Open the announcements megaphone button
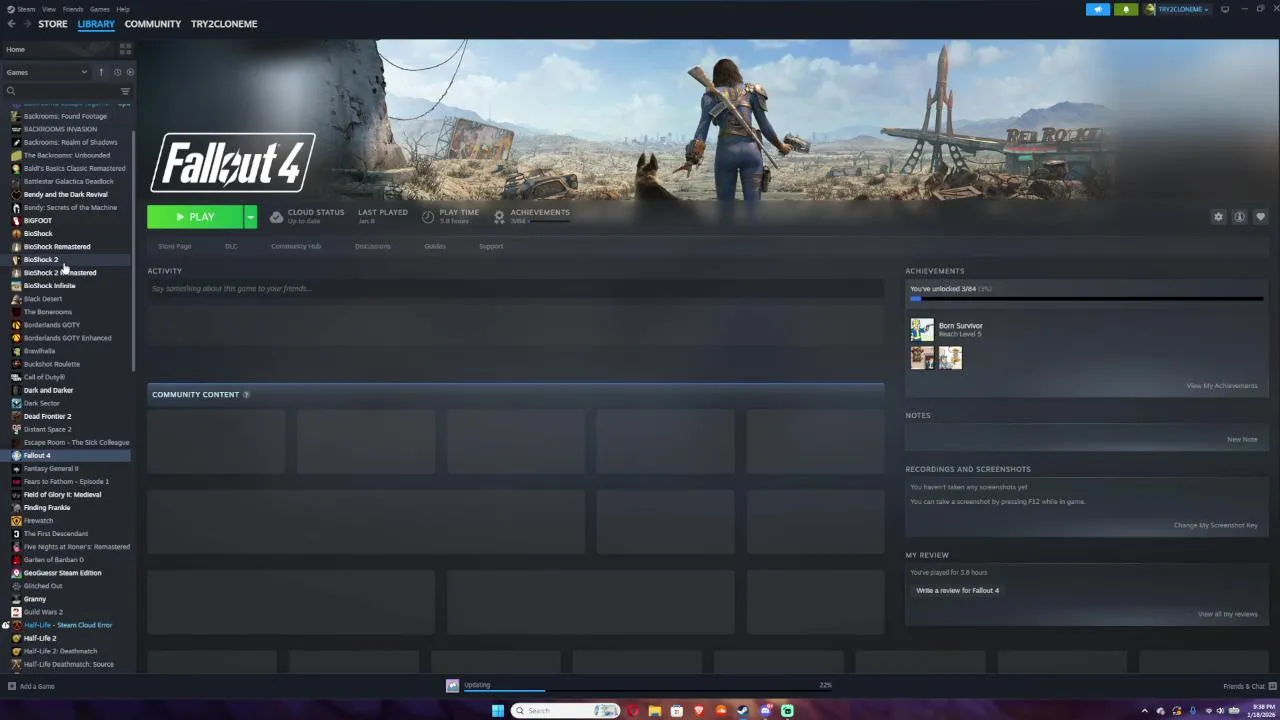The image size is (1280, 720). point(1098,9)
